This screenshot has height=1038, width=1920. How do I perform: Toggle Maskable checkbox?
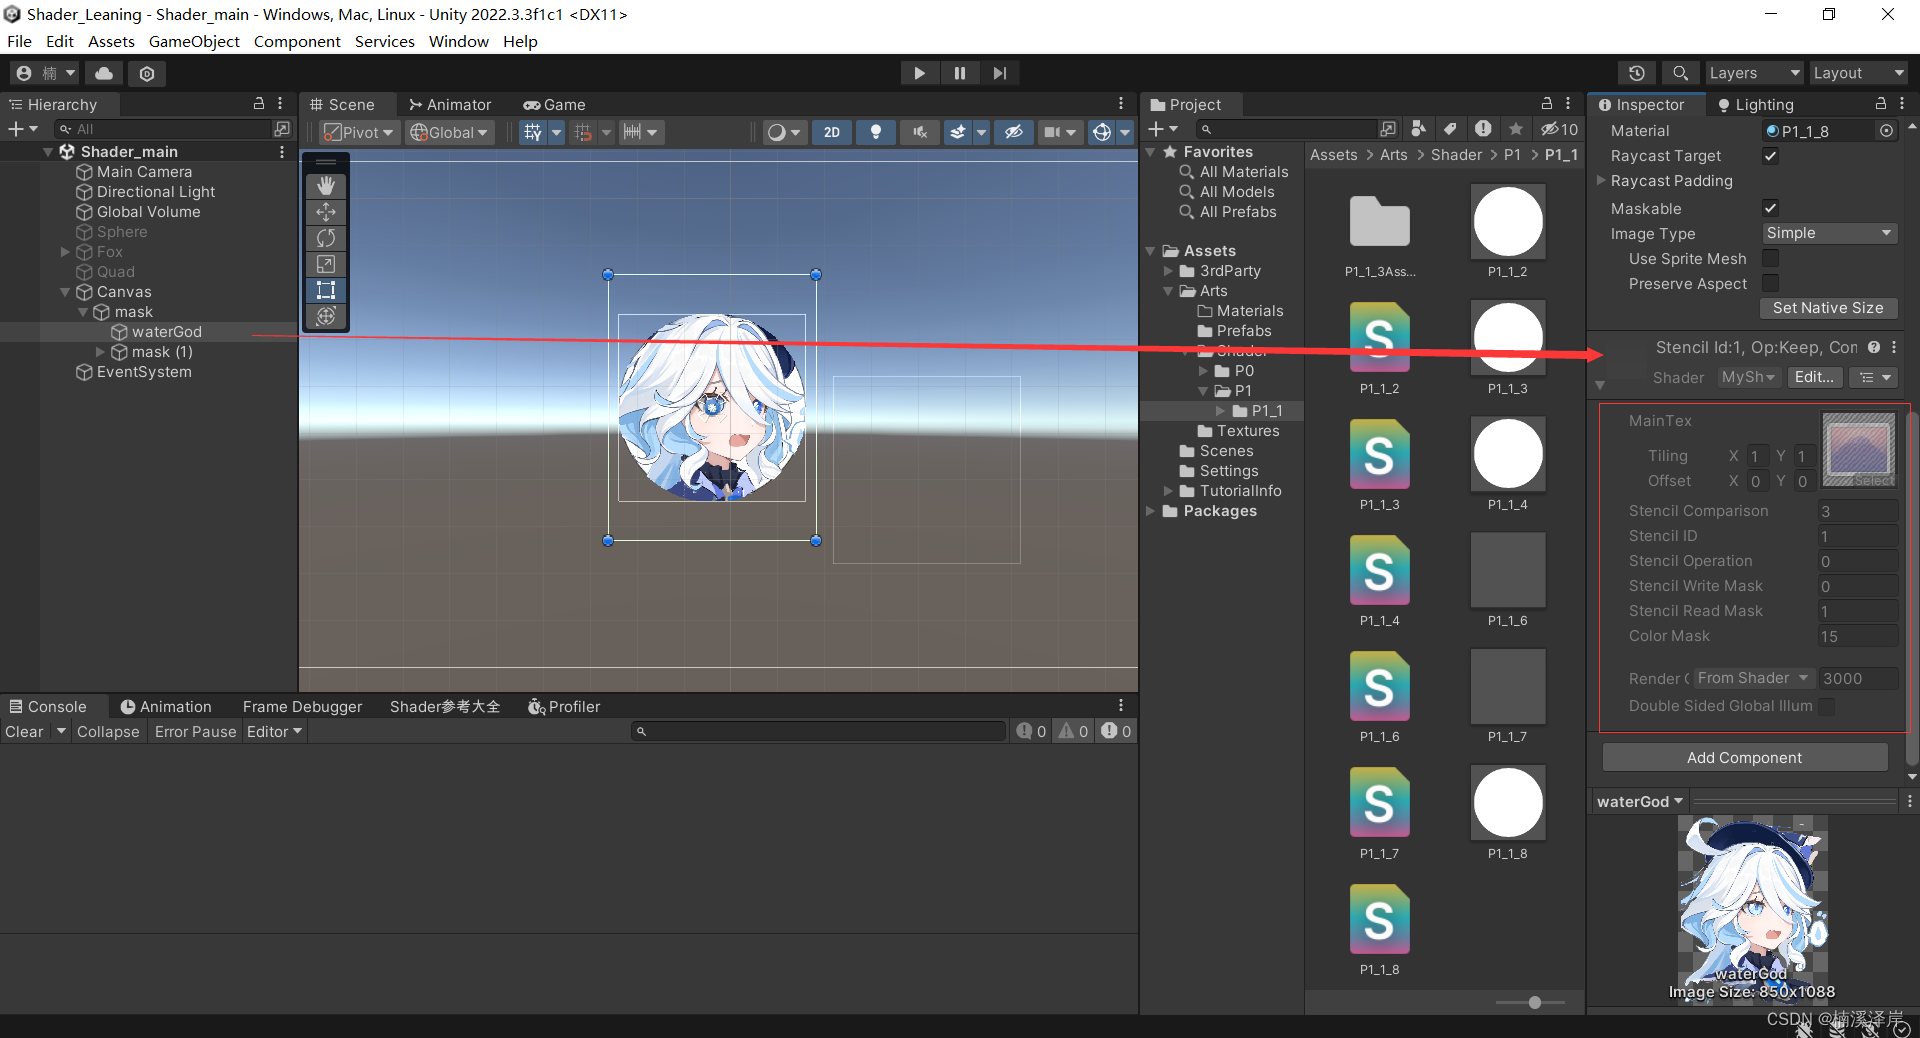coord(1770,208)
